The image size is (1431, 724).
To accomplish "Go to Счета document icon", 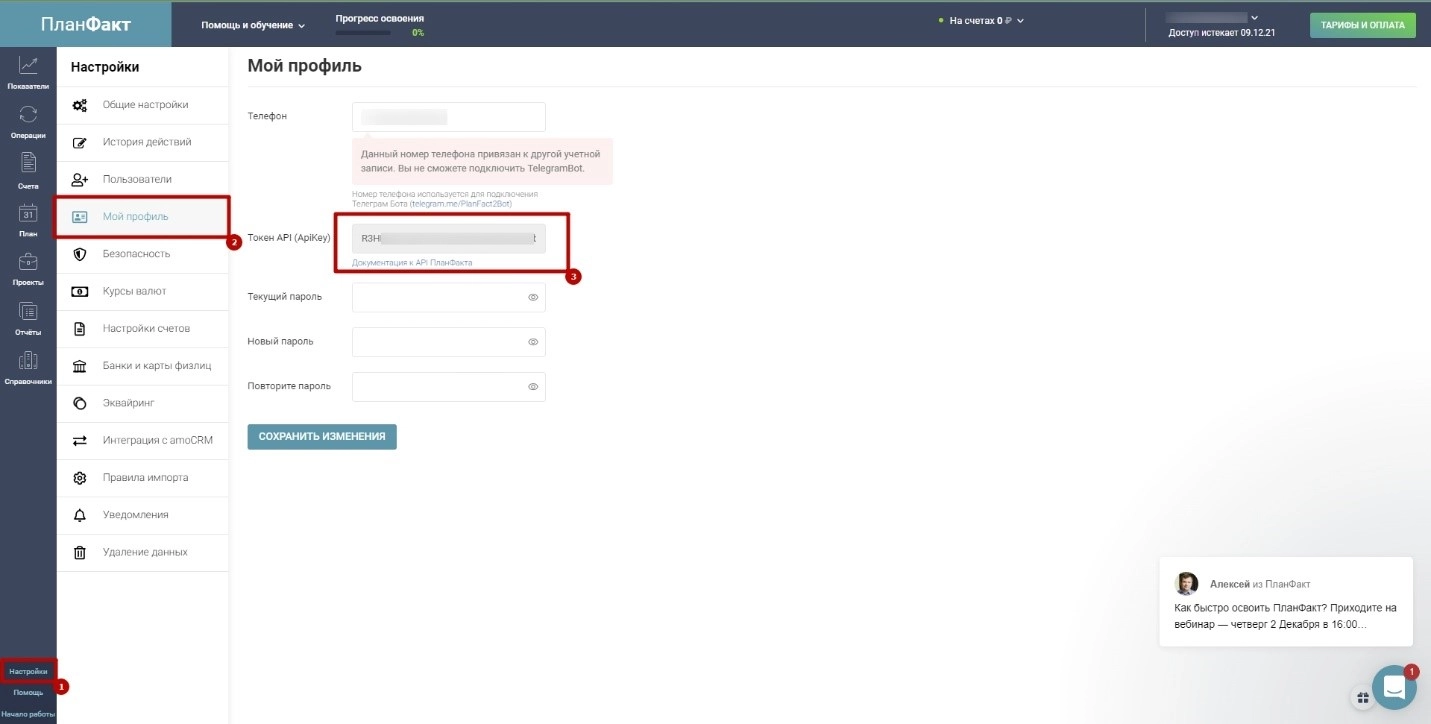I will coord(28,164).
